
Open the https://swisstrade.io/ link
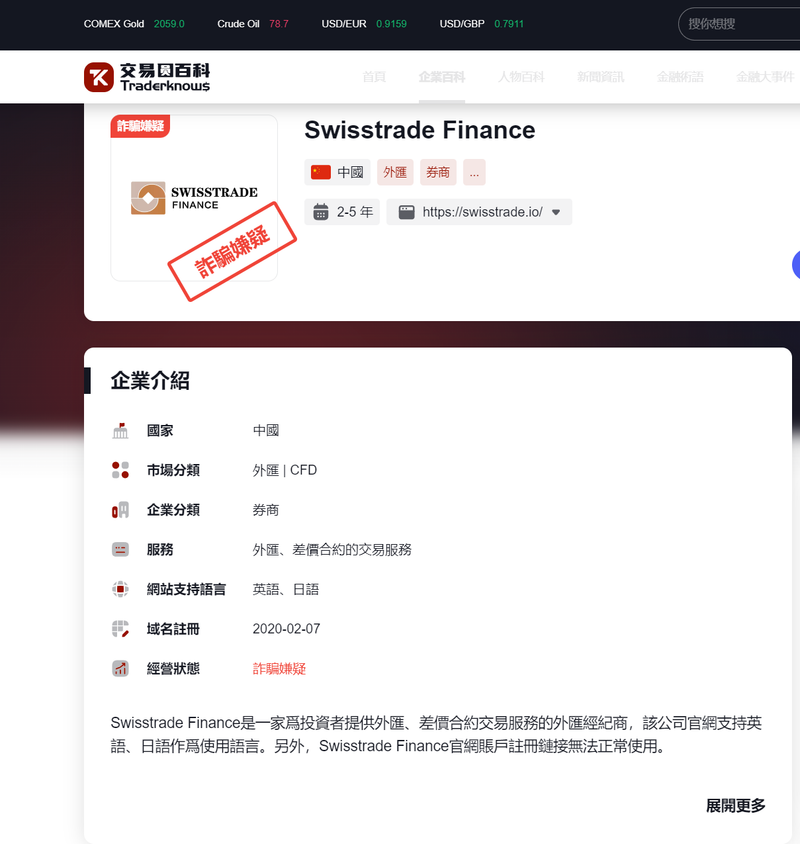tap(482, 212)
